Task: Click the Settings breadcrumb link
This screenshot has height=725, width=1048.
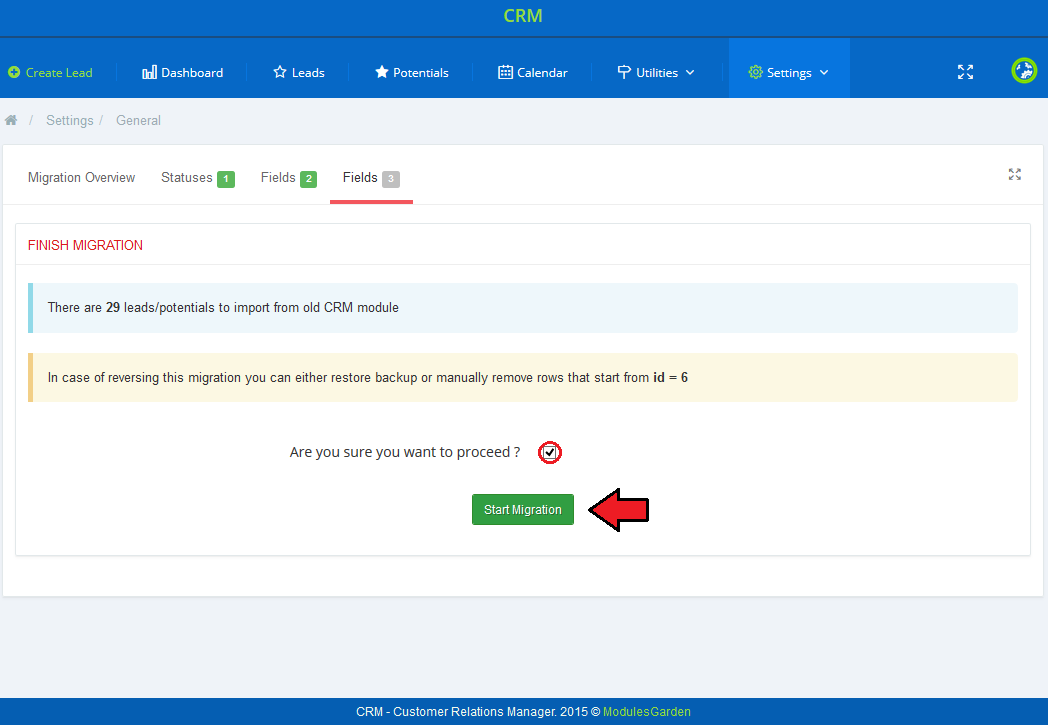Action: (70, 120)
